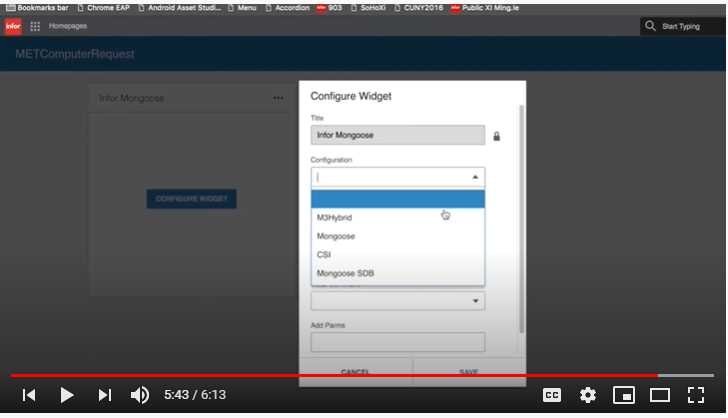Screen dimensions: 728x418
Task: Click Homepages in the top bar
Action: pos(68,26)
